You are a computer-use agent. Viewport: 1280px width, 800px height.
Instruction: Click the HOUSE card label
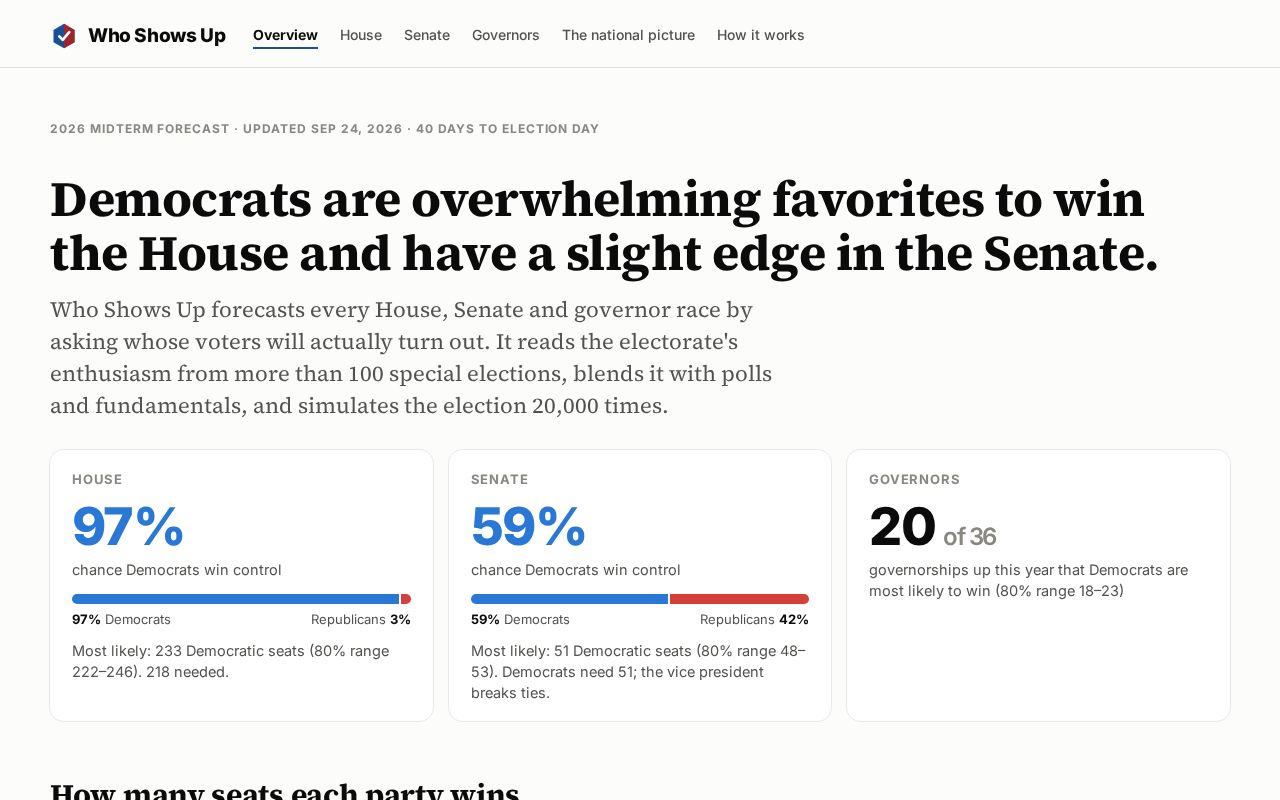pos(97,480)
